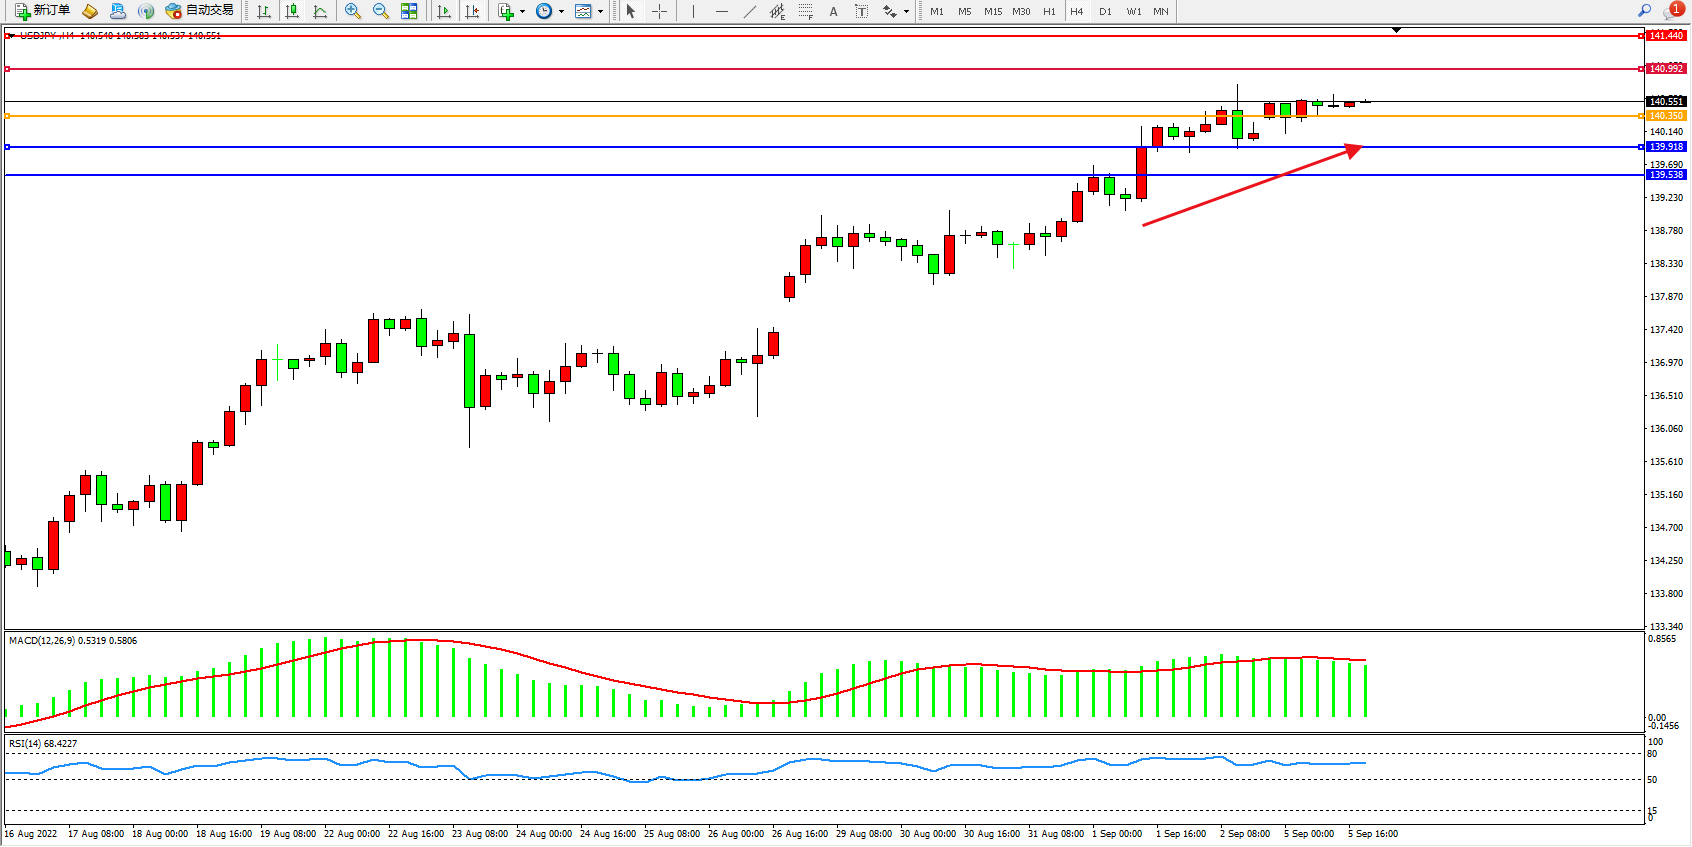Screen dimensions: 1692x847
Task: Zoom out of the chart
Action: click(x=381, y=11)
